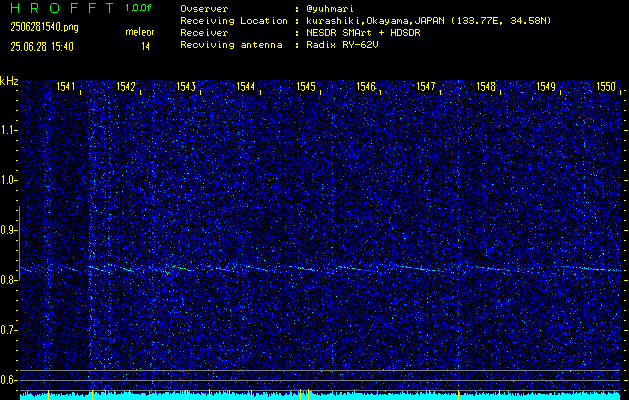Click the 0.8 kHz axis label

coord(8,280)
